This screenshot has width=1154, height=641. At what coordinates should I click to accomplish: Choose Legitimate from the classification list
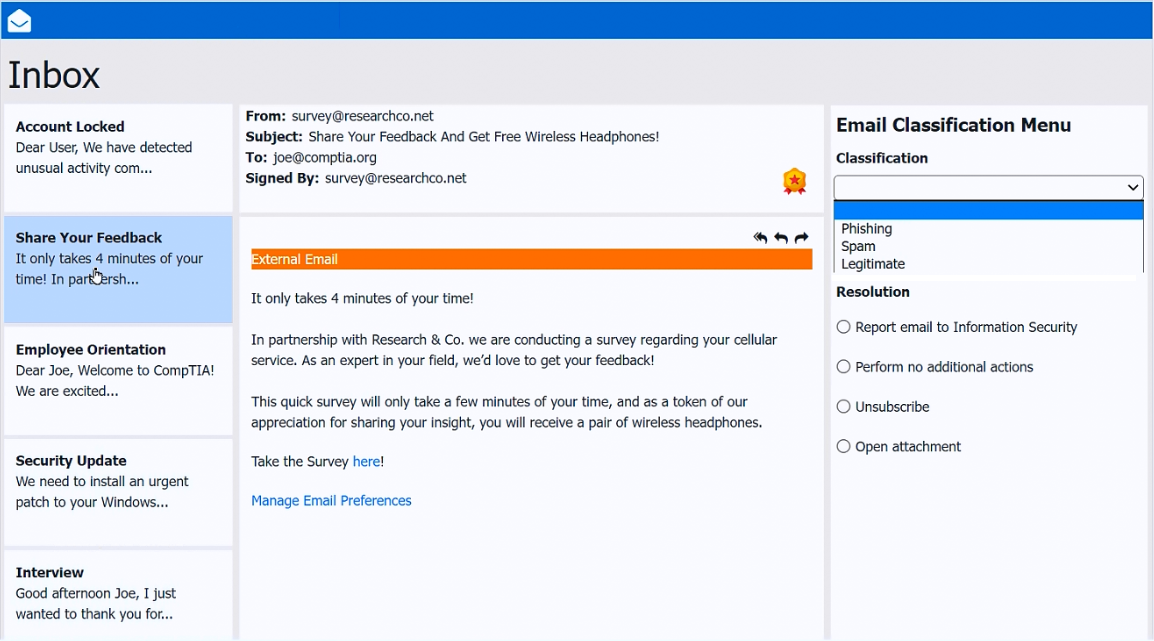[x=873, y=264]
